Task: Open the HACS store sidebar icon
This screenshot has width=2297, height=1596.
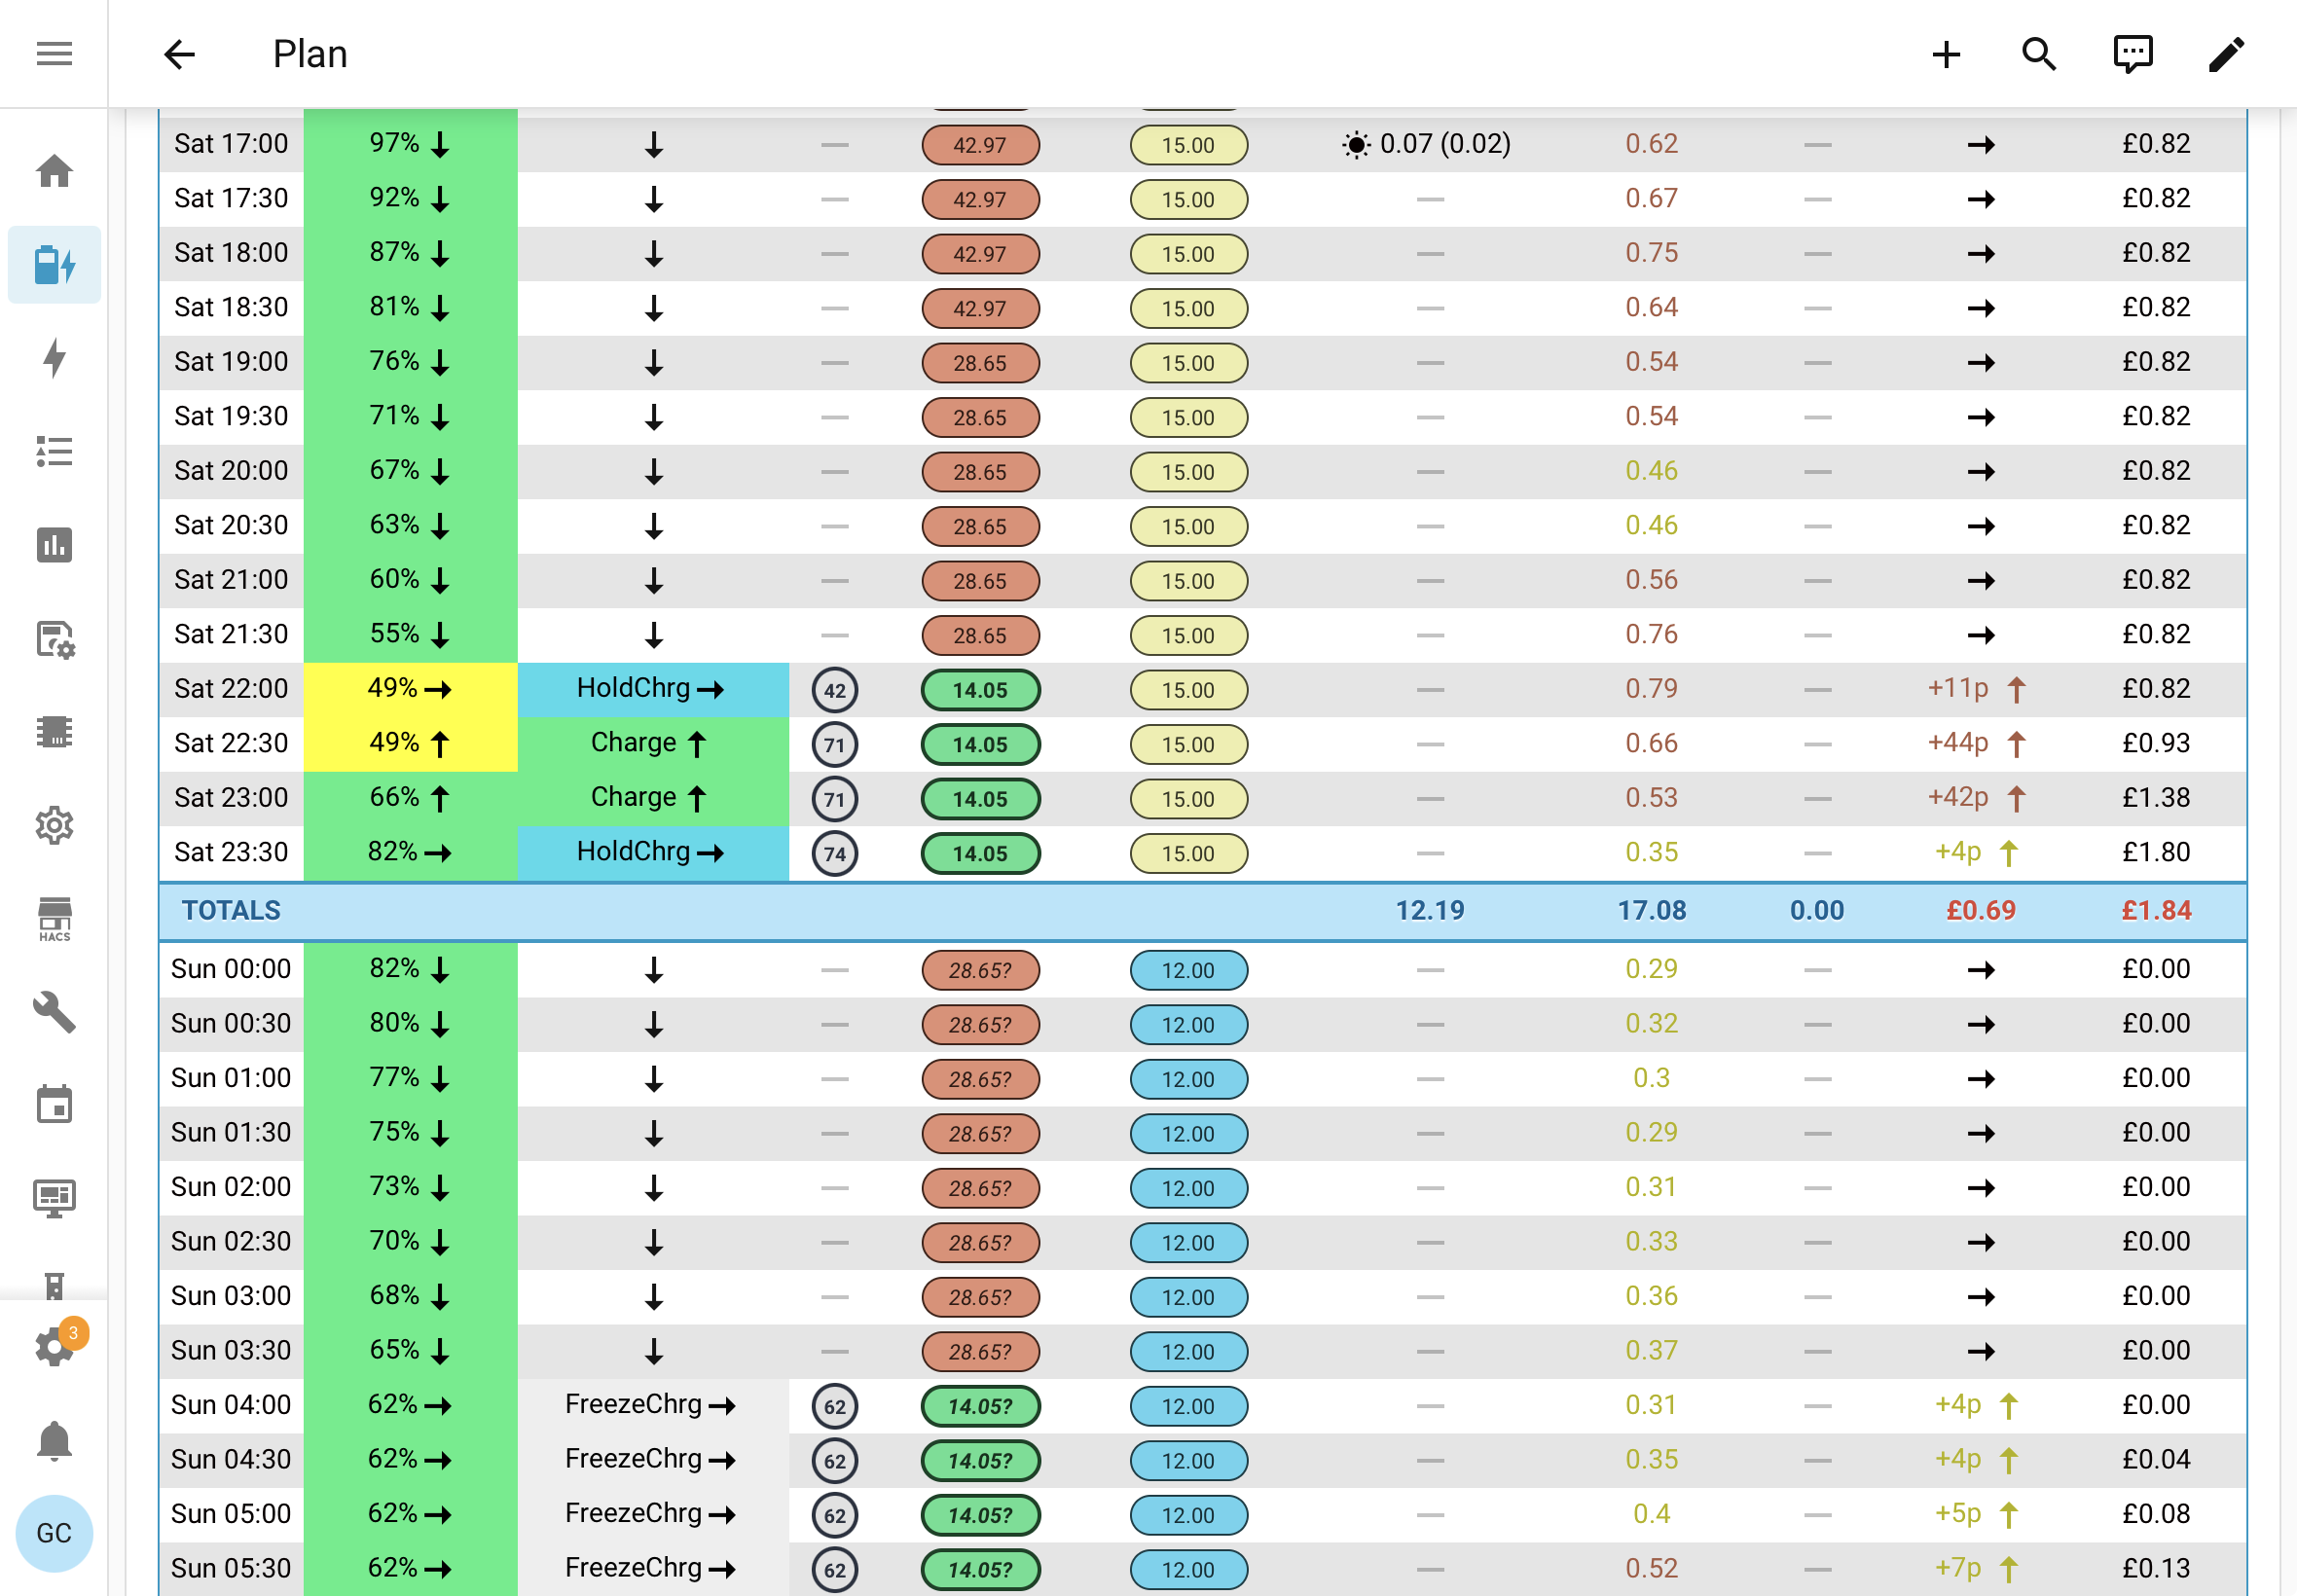Action: 54,918
